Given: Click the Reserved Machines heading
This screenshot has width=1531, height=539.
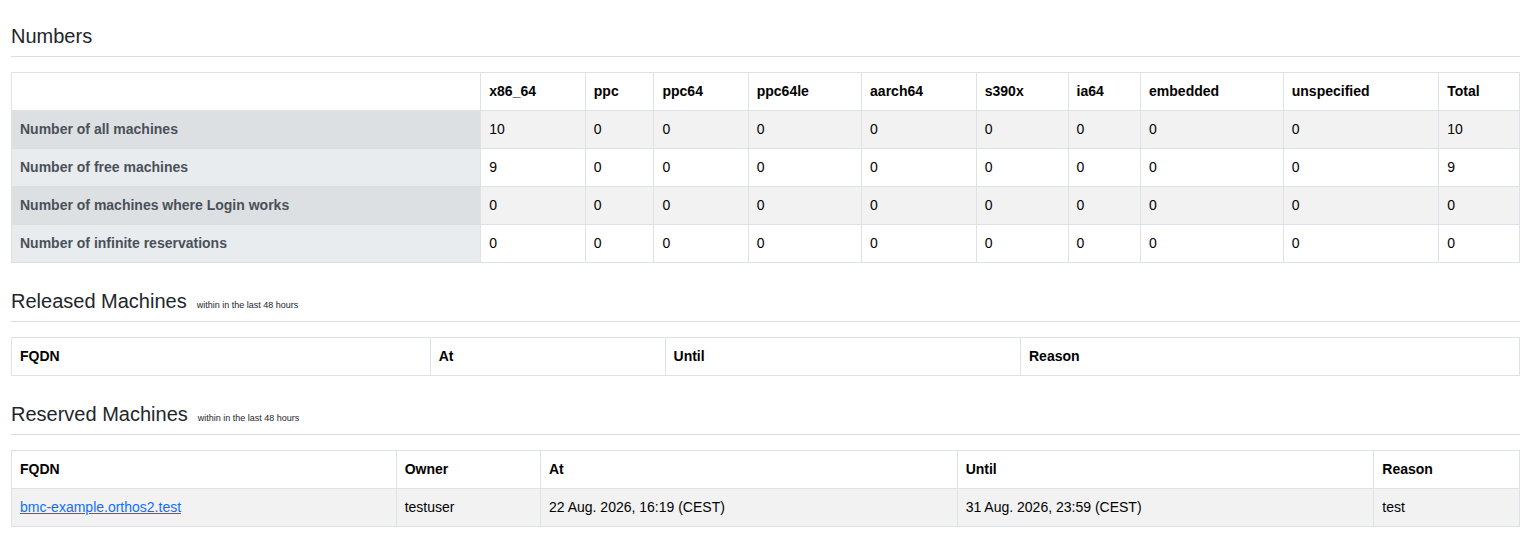Looking at the screenshot, I should [99, 414].
